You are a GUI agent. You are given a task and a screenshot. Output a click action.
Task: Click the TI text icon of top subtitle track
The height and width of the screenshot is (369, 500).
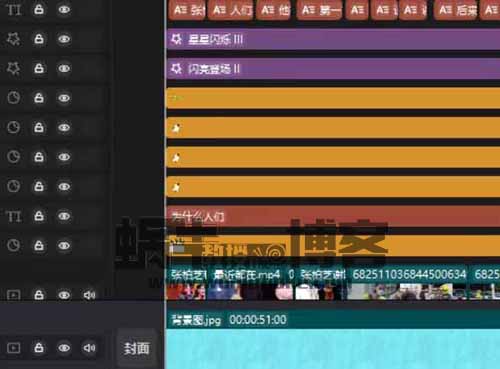click(x=14, y=10)
